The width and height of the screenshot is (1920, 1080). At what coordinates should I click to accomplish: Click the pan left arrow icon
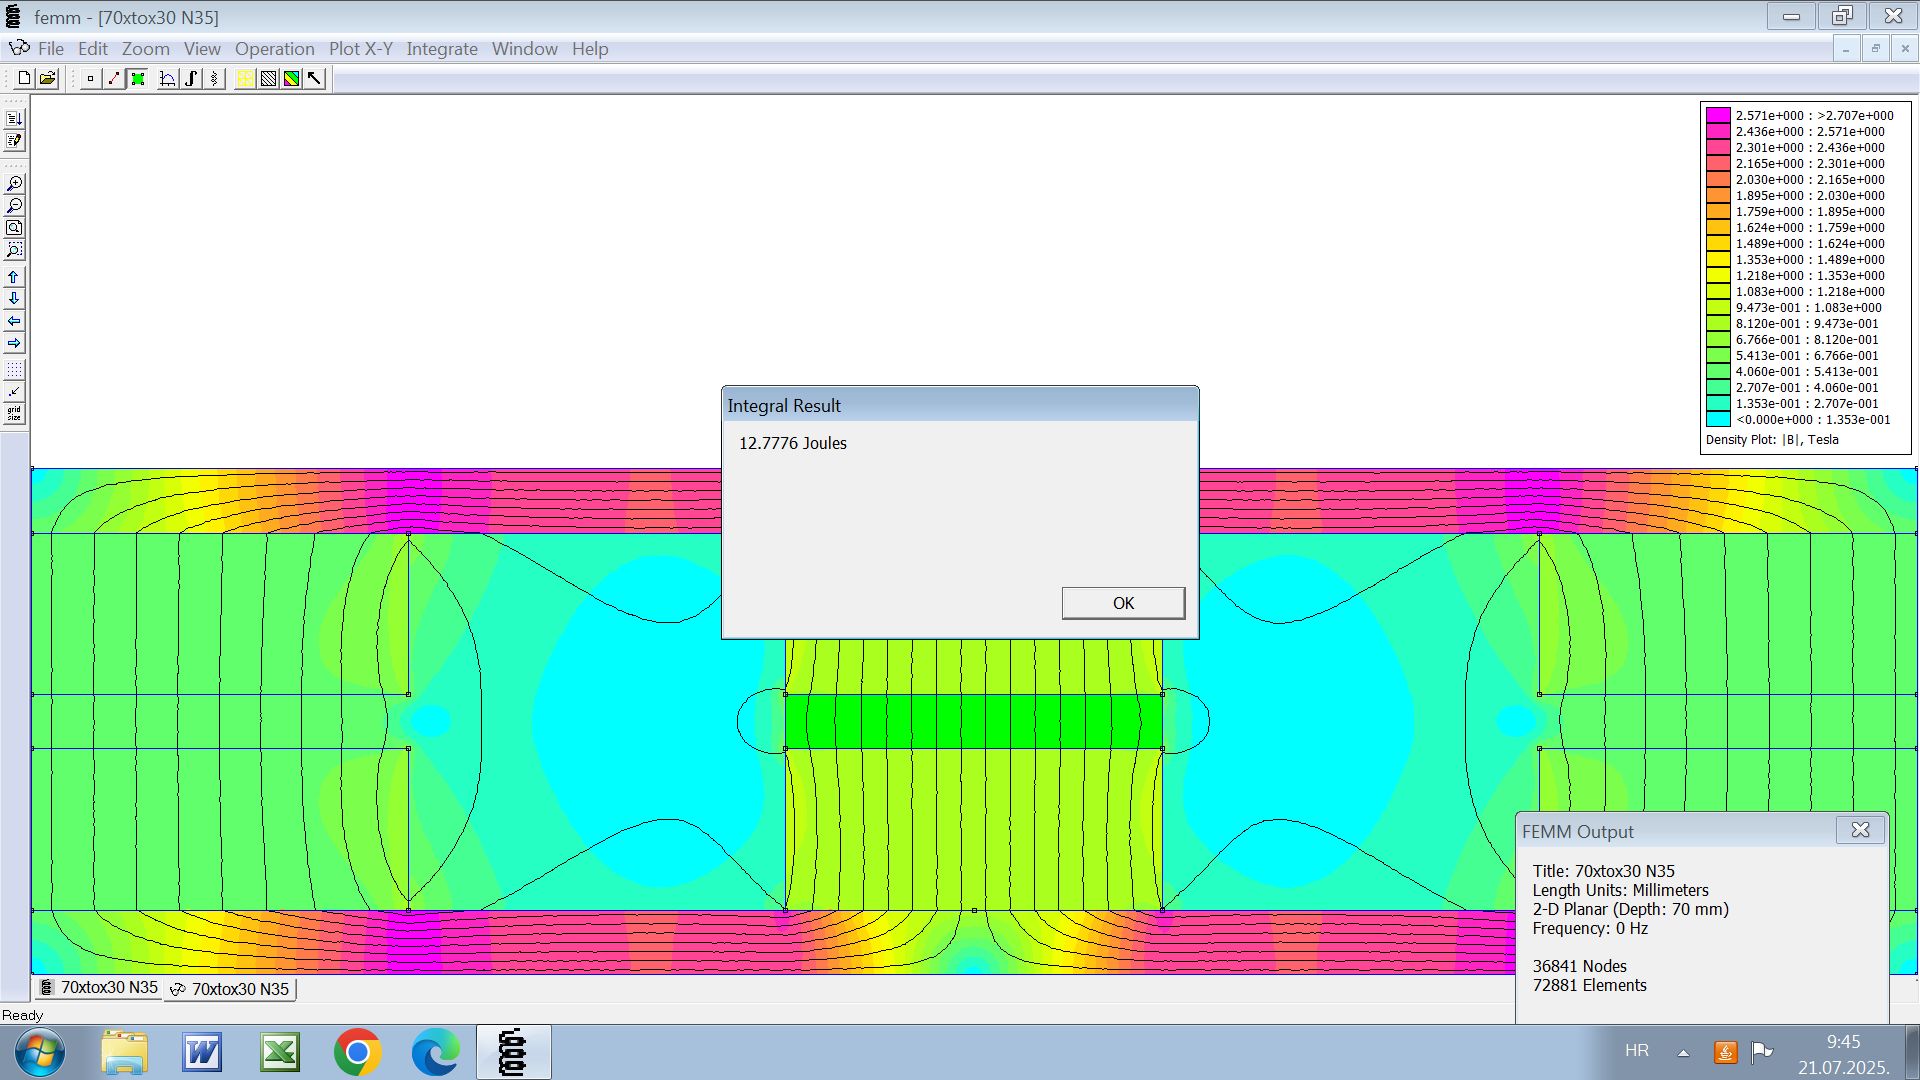[14, 321]
